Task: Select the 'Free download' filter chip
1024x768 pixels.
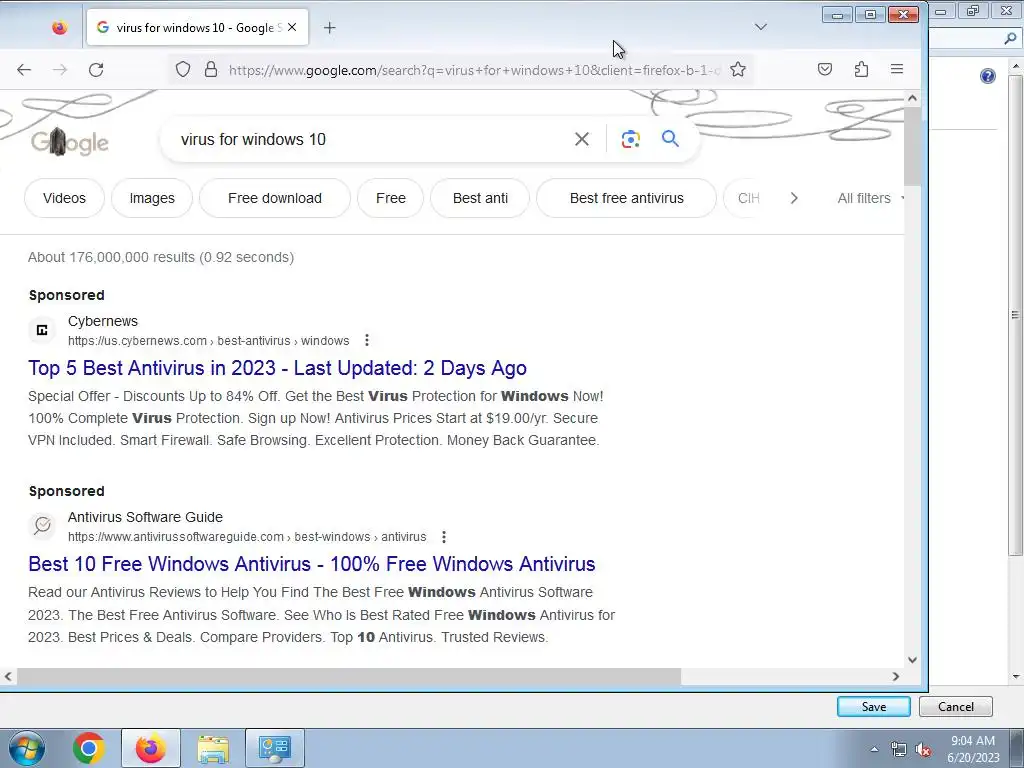Action: pos(275,198)
